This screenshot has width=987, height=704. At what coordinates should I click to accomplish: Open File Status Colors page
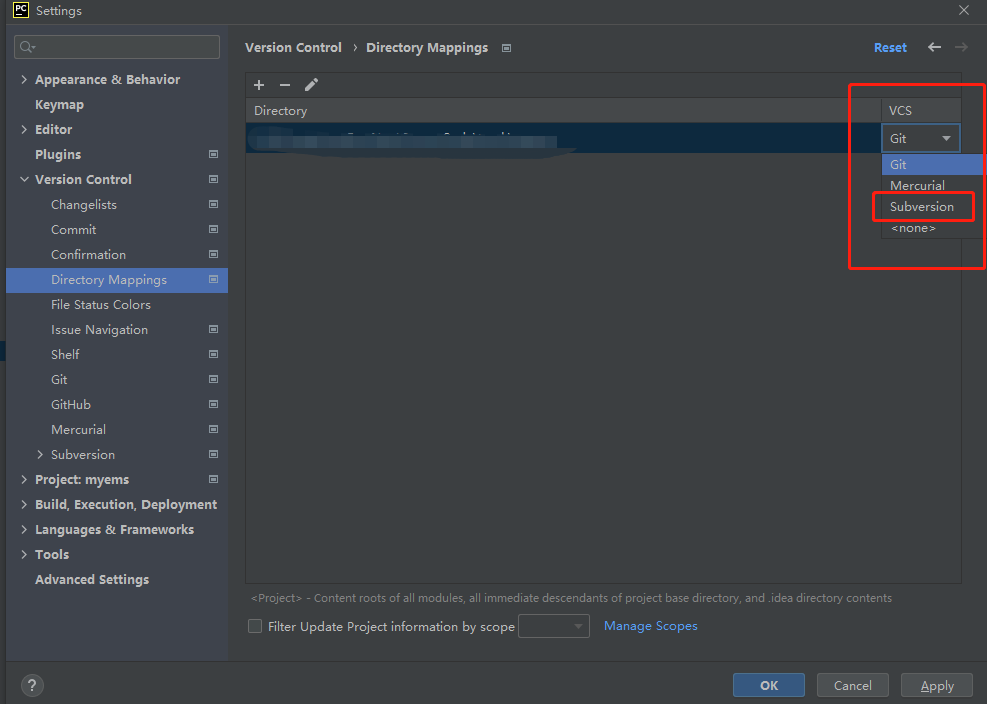101,305
